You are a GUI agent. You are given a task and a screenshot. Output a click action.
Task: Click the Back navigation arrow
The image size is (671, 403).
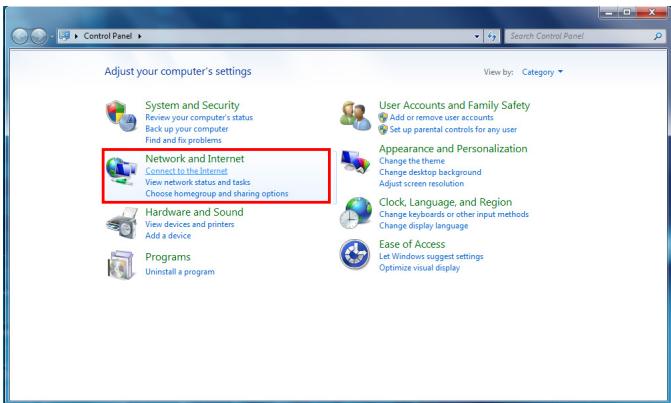[20, 36]
